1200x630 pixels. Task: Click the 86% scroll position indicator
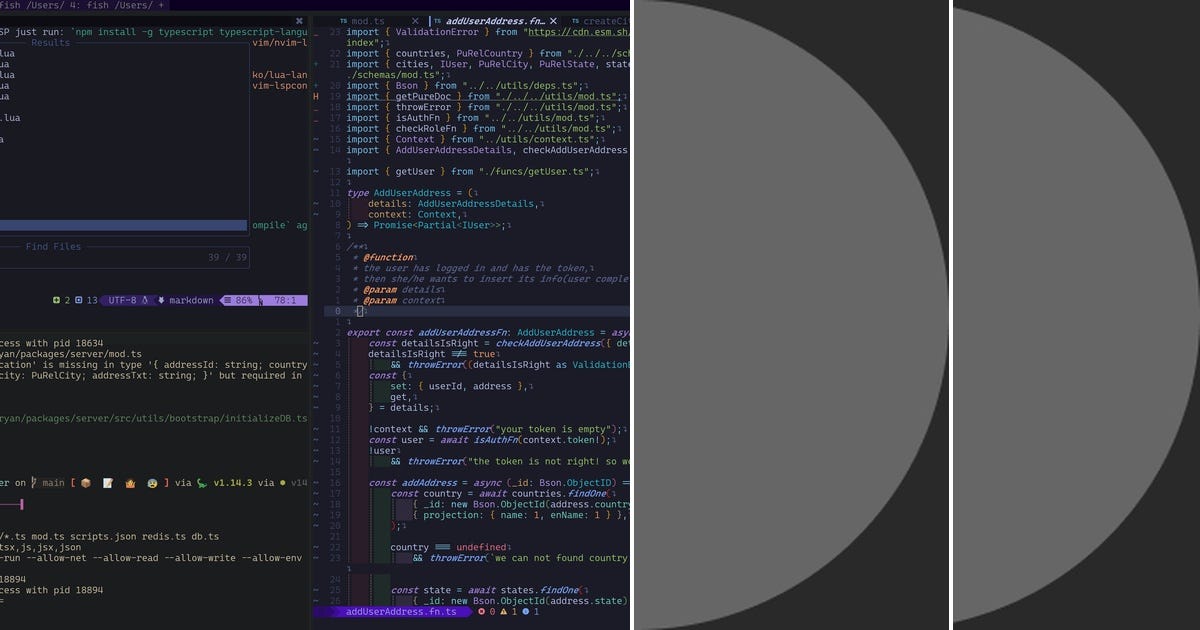pos(243,300)
